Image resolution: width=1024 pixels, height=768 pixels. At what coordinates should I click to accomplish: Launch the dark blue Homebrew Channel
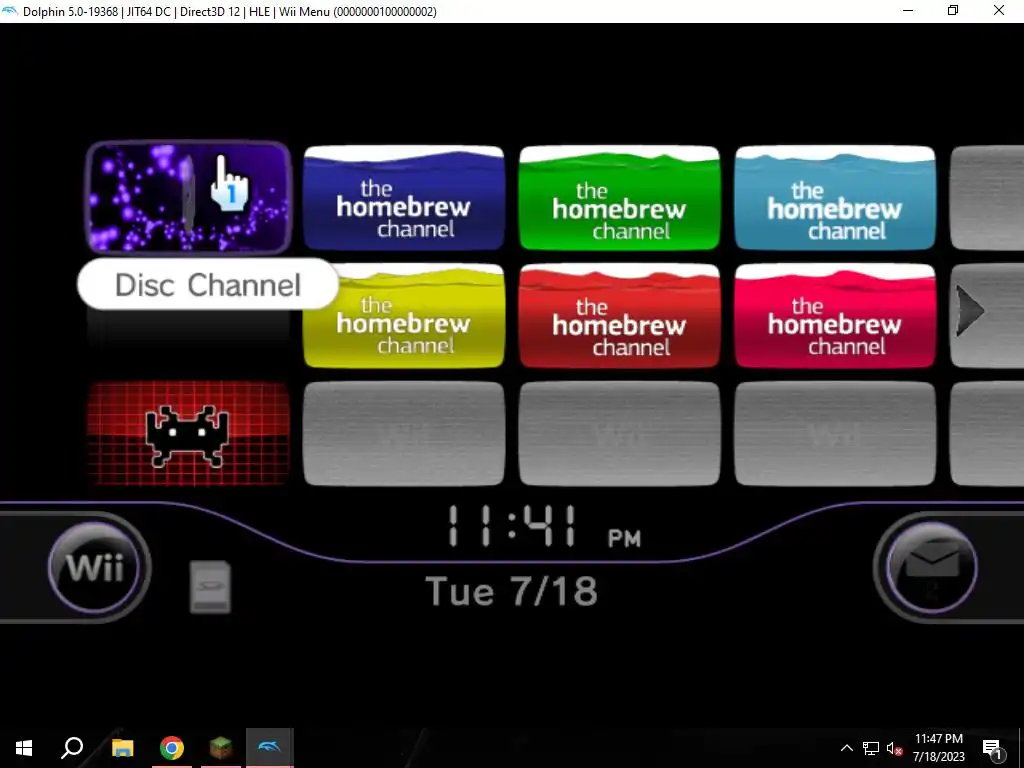click(x=404, y=198)
